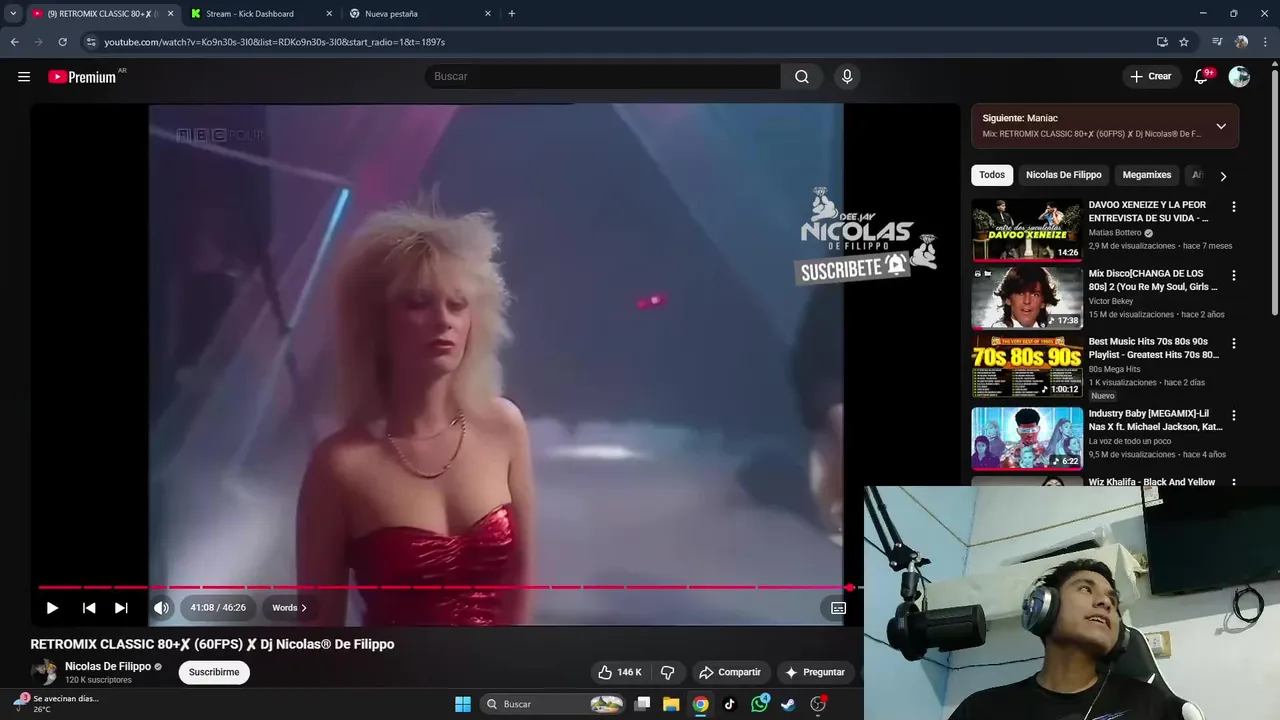This screenshot has width=1280, height=720.
Task: Click the progress bar playhead dot
Action: [x=849, y=587]
